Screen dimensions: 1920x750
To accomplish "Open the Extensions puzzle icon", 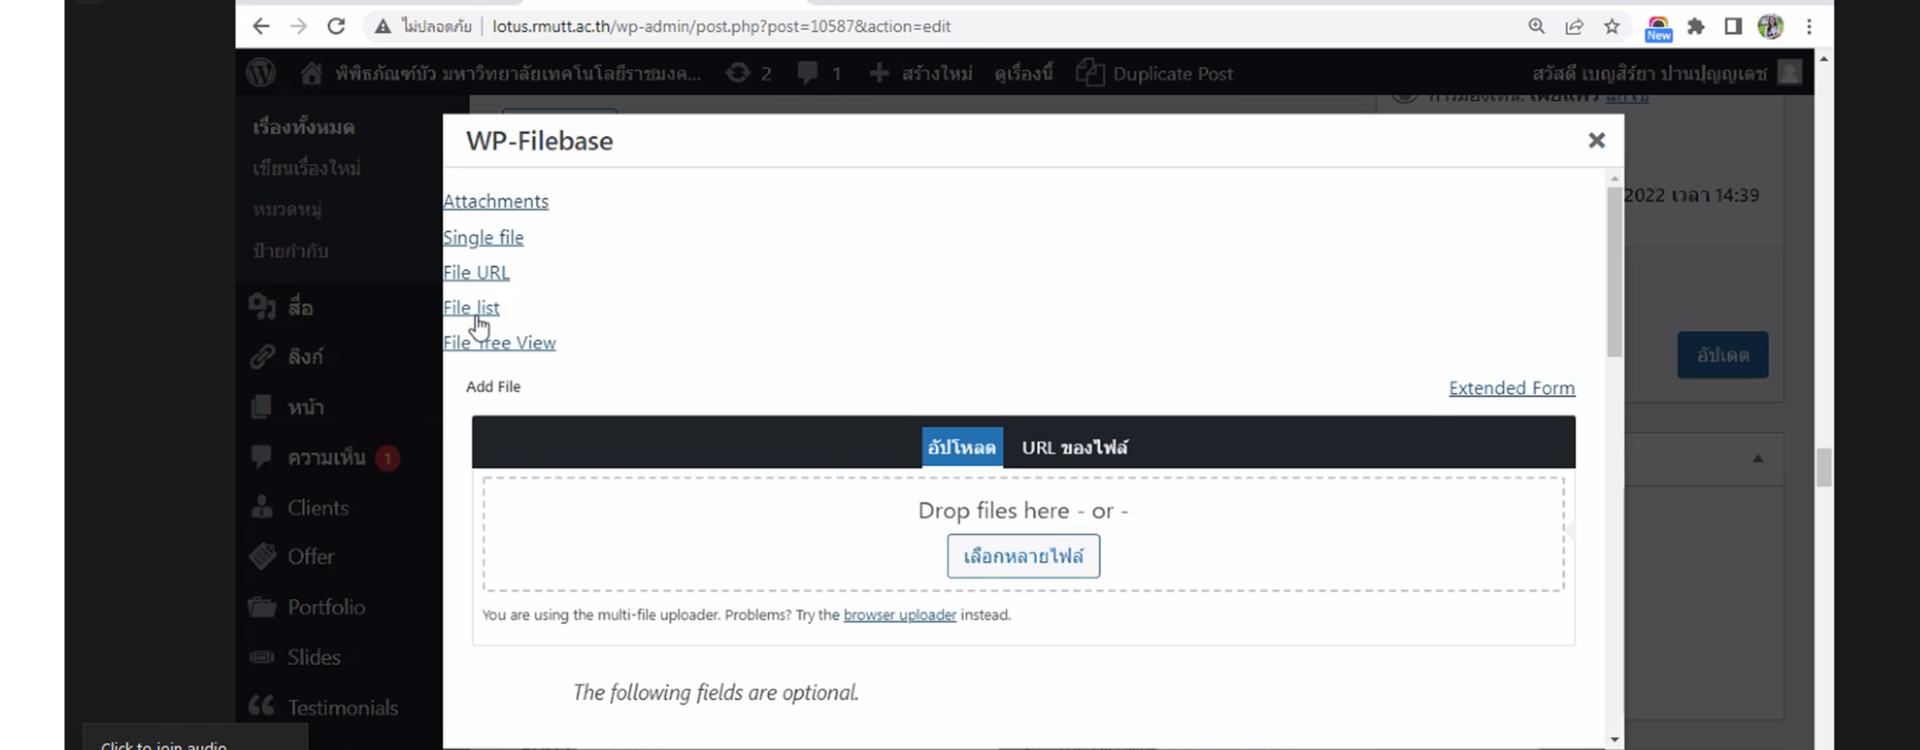I will (x=1696, y=26).
